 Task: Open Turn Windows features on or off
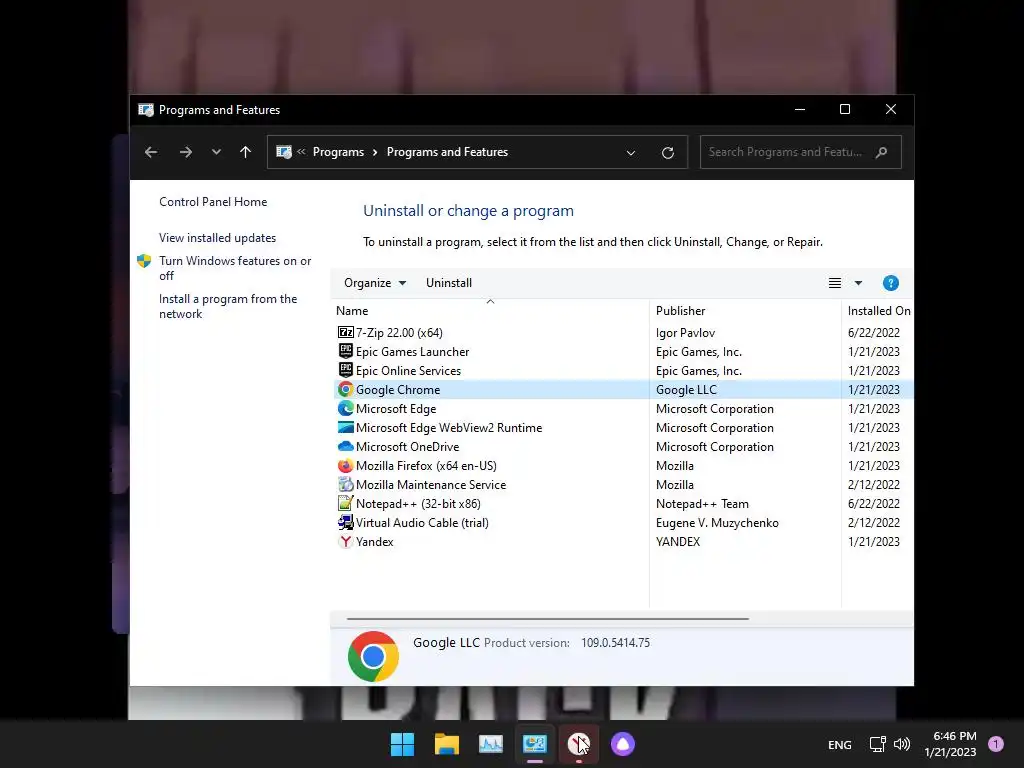(235, 268)
